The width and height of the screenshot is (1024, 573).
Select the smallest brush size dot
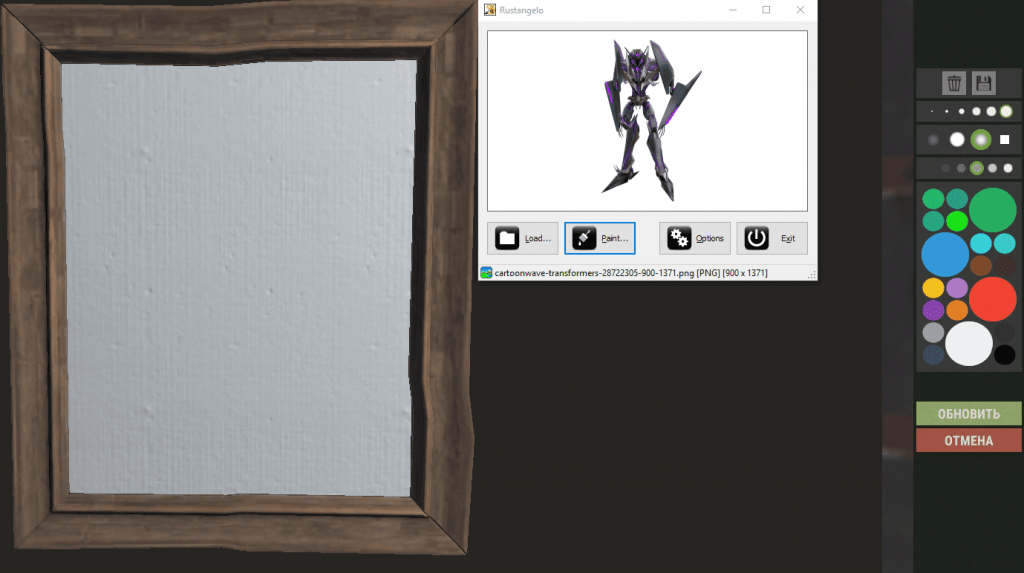[932, 112]
